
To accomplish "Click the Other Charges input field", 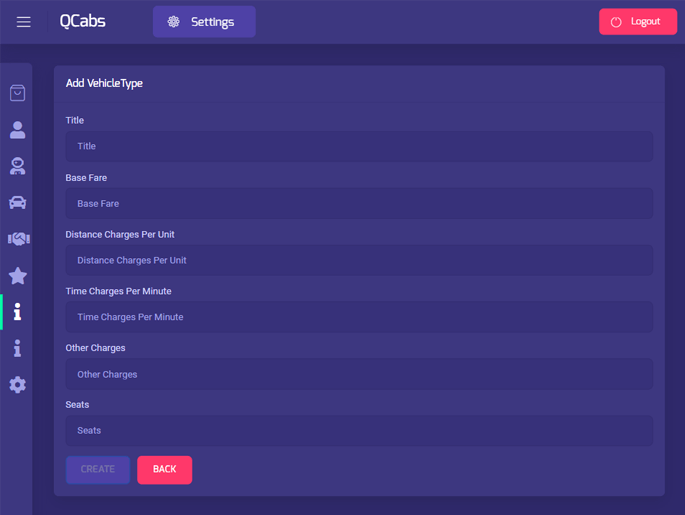I will pyautogui.click(x=359, y=374).
